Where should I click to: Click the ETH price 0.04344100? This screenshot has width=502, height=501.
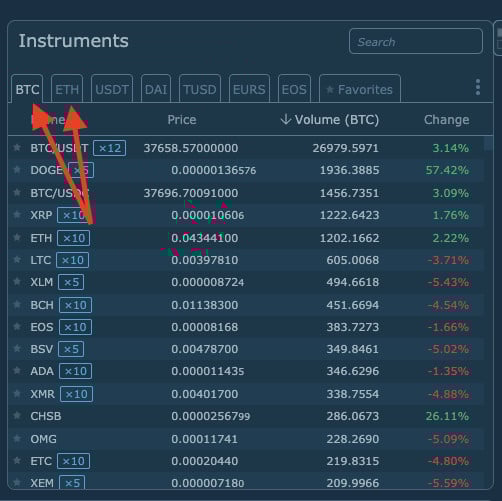pyautogui.click(x=205, y=238)
